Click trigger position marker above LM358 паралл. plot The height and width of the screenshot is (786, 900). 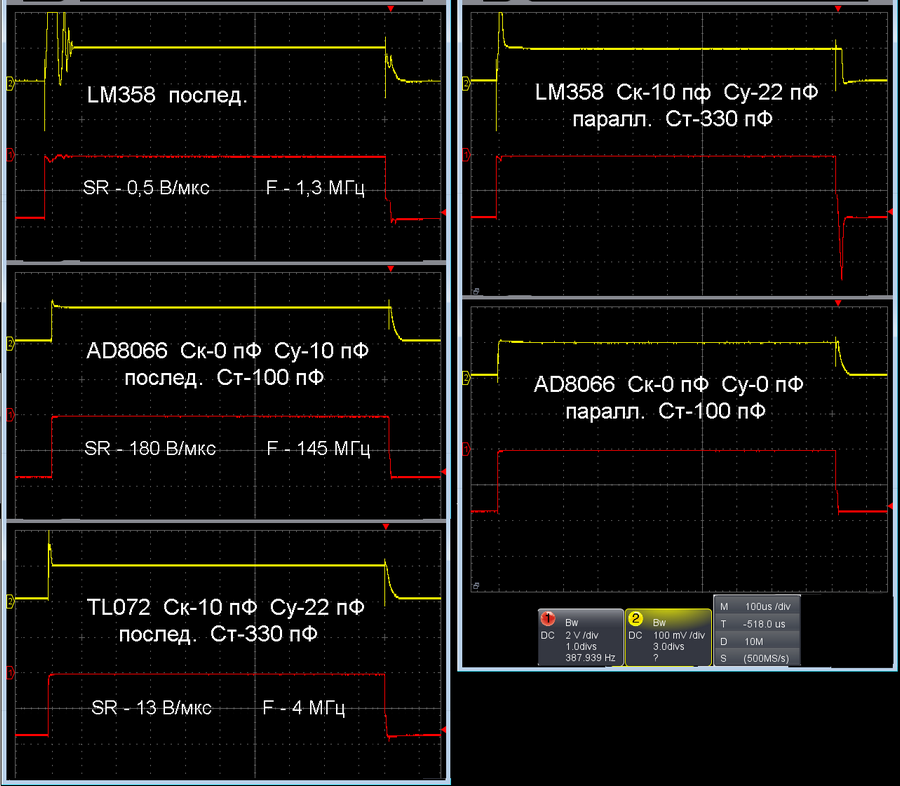tap(838, 9)
